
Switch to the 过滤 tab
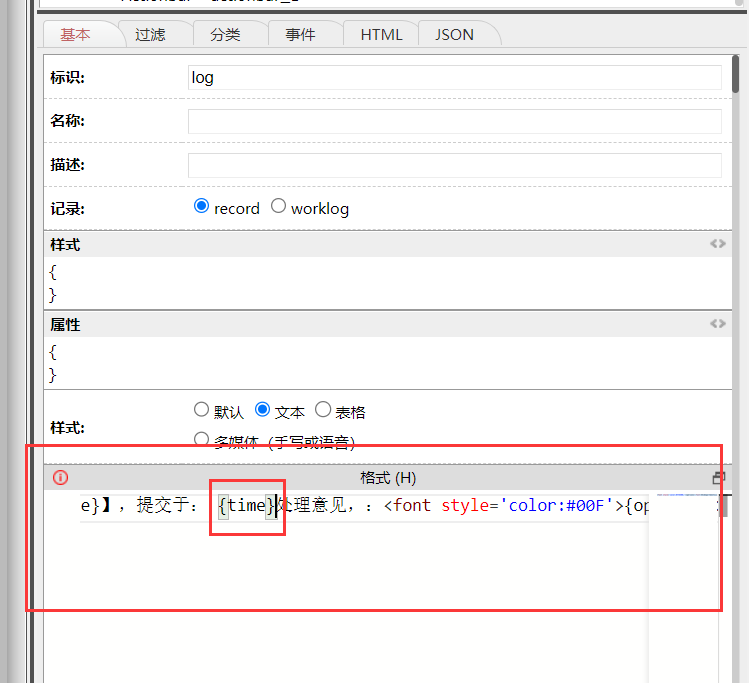[150, 34]
